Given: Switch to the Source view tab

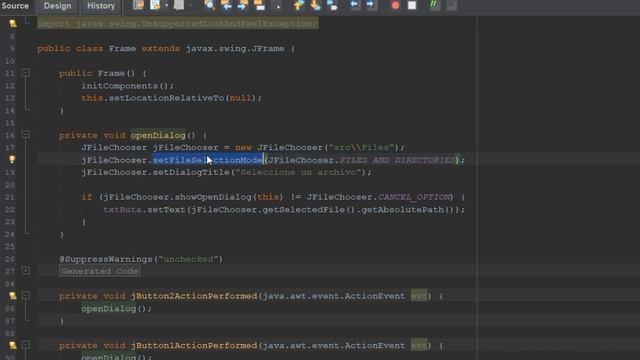Looking at the screenshot, I should (16, 6).
